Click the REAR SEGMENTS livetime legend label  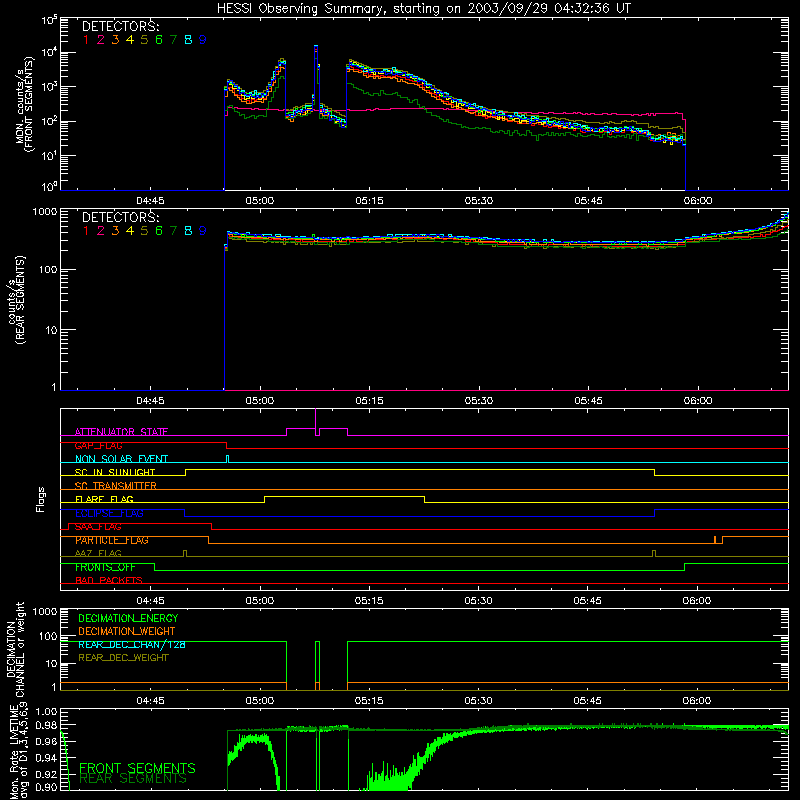133,779
